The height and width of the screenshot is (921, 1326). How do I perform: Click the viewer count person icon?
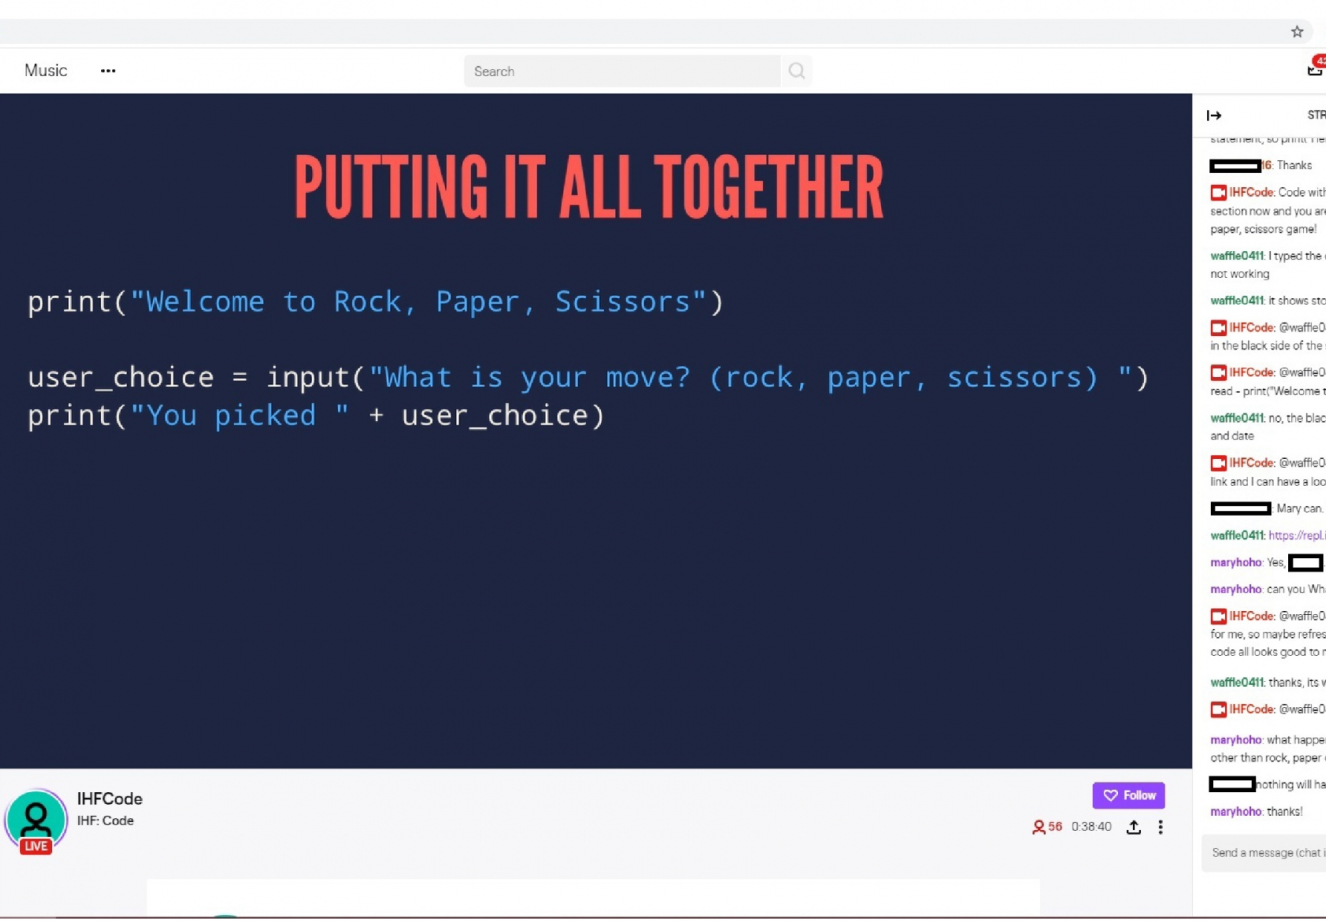point(1038,827)
